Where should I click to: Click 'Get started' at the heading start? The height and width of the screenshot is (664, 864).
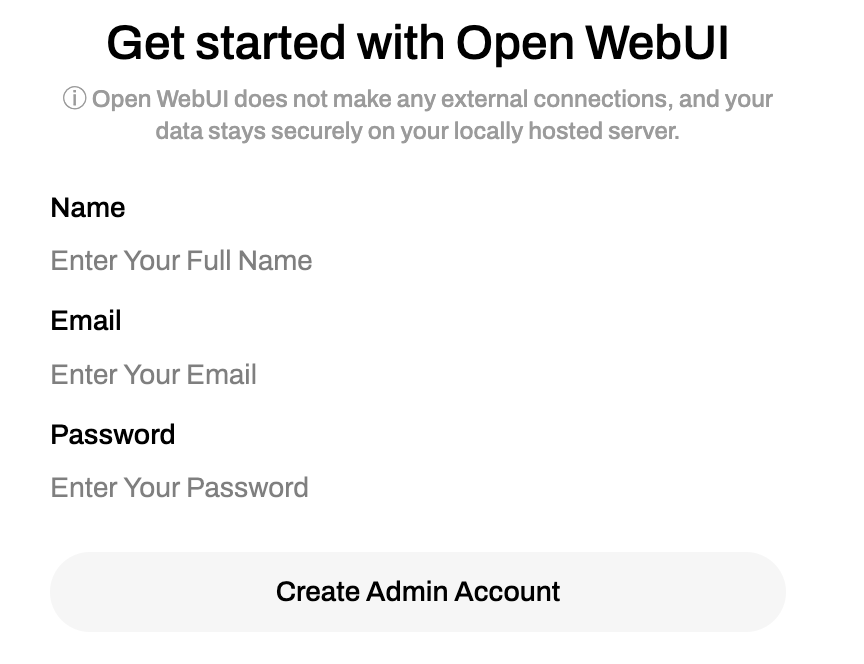tap(226, 43)
